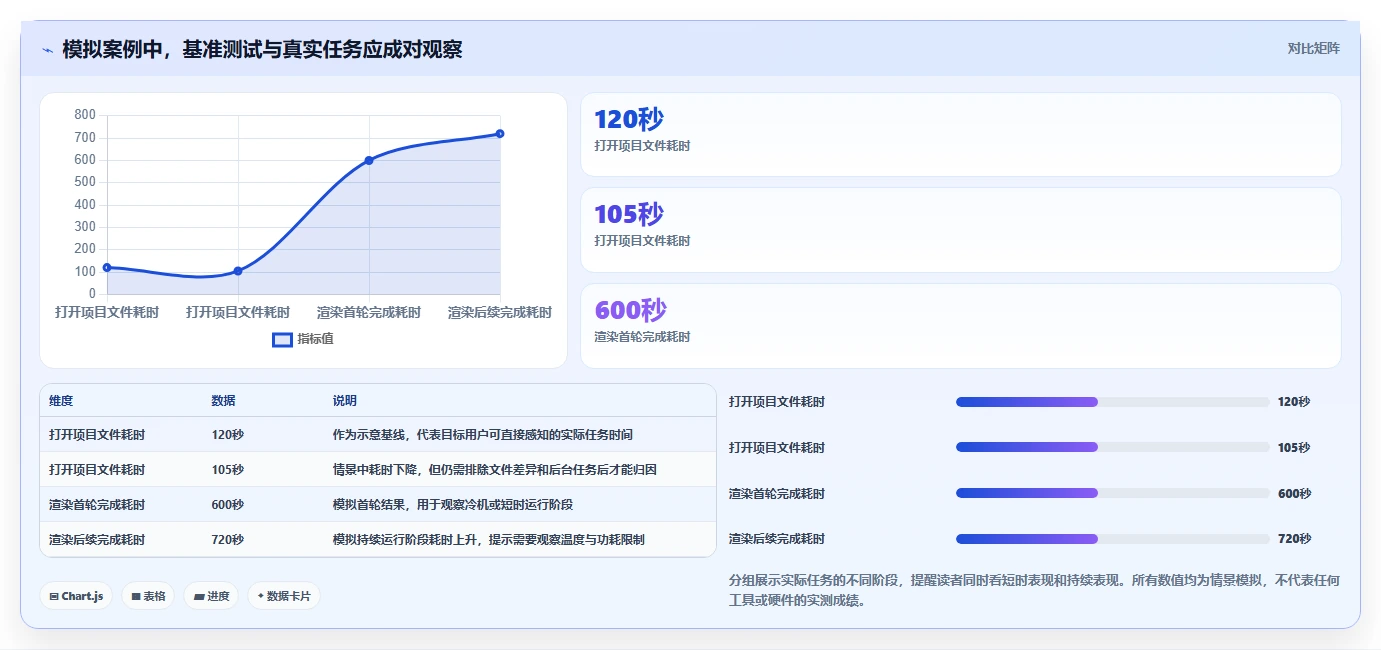Click the 说明 table column header
1381x650 pixels.
click(345, 401)
